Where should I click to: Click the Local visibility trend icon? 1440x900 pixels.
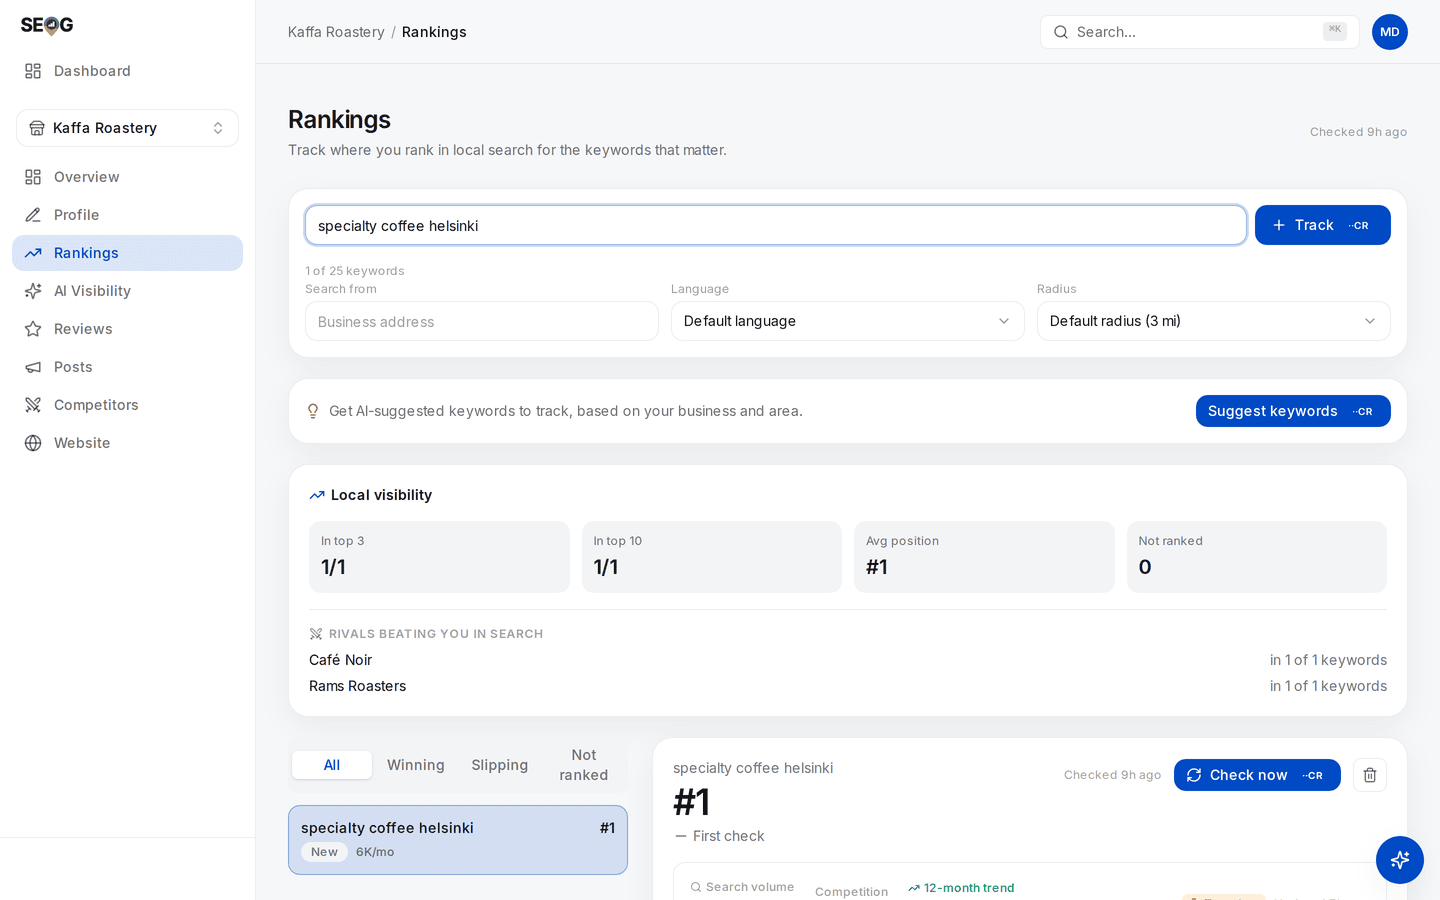317,495
